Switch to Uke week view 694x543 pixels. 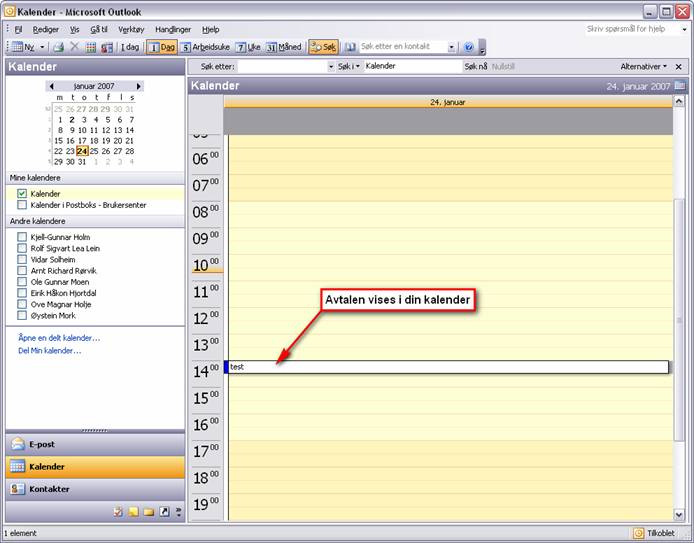tap(248, 47)
